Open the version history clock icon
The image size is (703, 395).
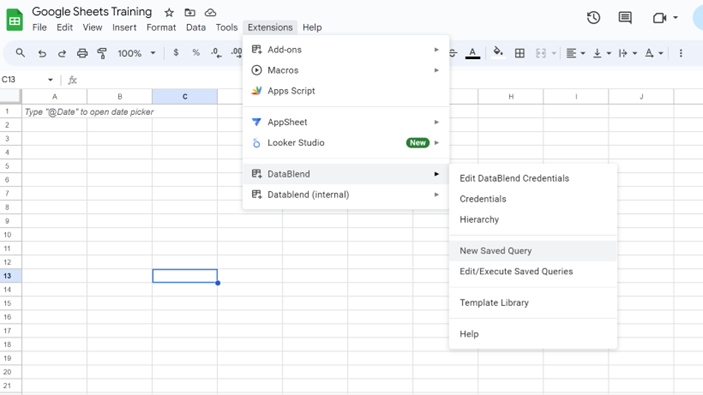tap(594, 18)
